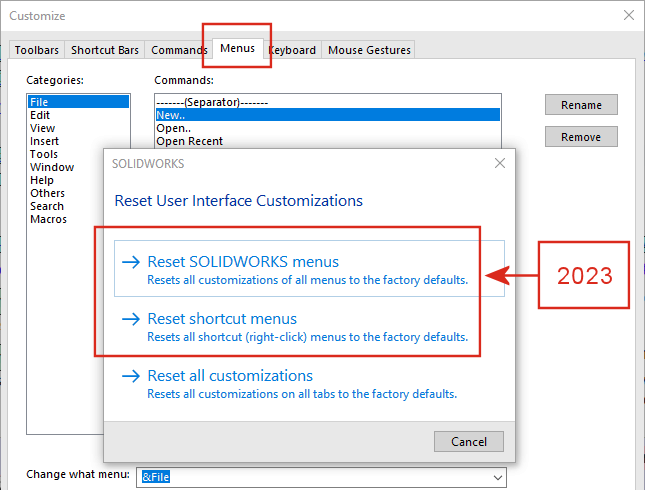Select the Mouse Gestures tab
Screen dimensions: 645x490
coord(368,50)
